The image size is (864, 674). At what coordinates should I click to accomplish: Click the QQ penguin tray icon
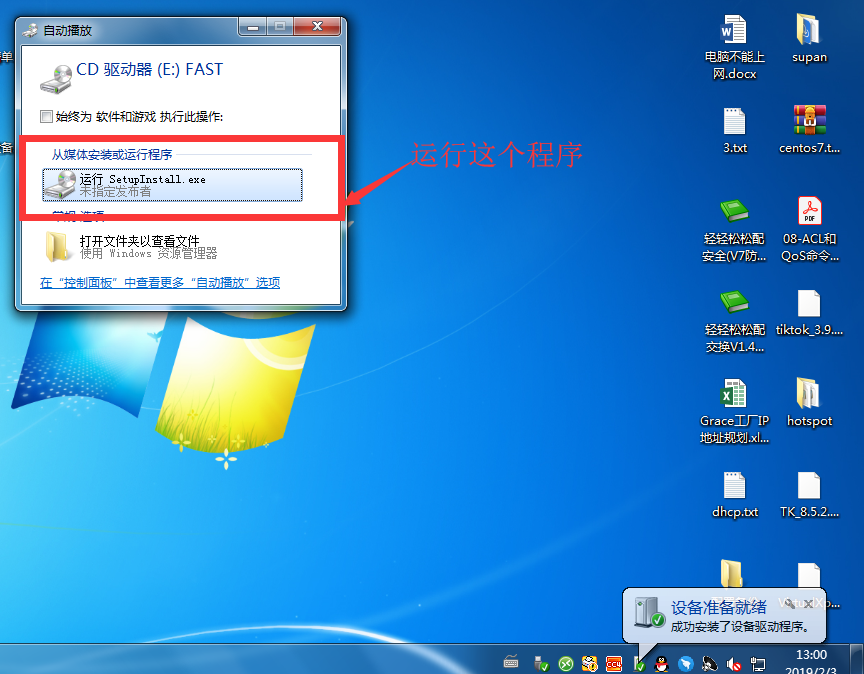661,664
